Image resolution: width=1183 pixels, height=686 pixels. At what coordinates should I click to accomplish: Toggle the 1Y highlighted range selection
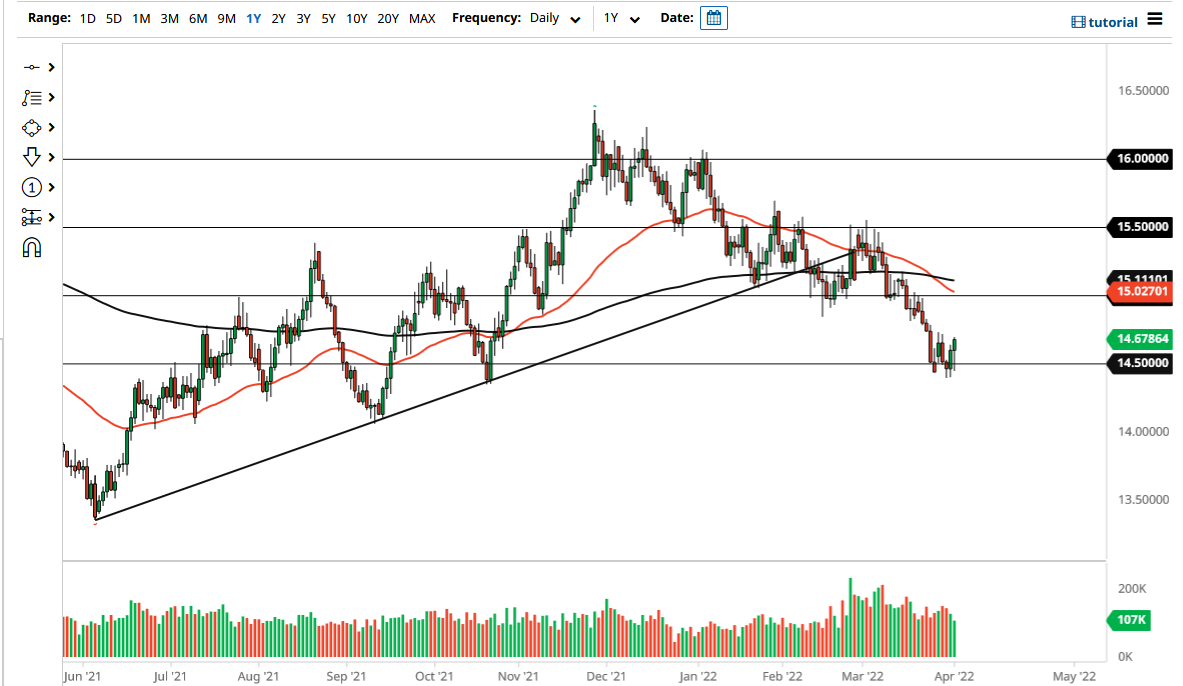(251, 18)
